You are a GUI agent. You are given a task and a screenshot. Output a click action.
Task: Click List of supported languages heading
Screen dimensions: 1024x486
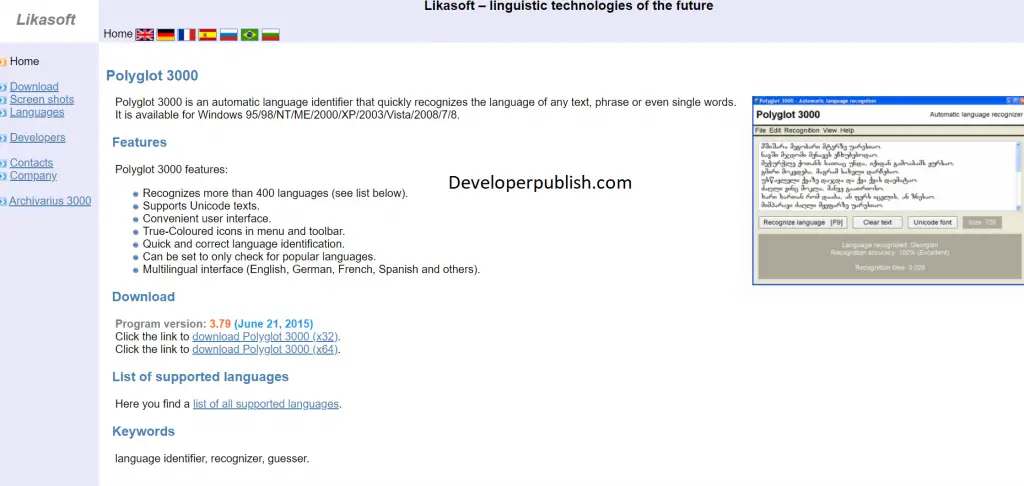click(200, 377)
